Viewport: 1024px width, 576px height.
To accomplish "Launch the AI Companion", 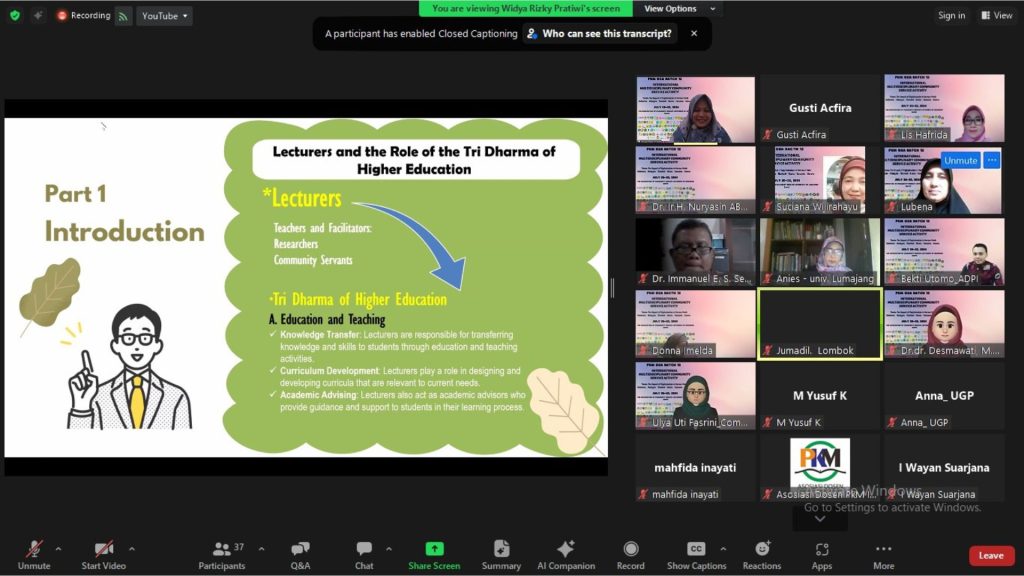I will pos(565,549).
